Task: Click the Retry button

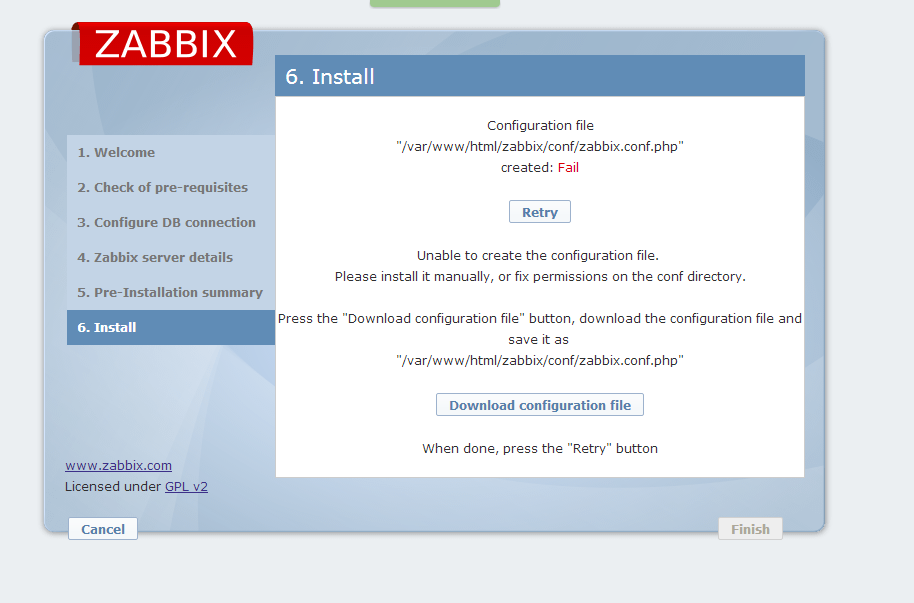Action: coord(540,212)
